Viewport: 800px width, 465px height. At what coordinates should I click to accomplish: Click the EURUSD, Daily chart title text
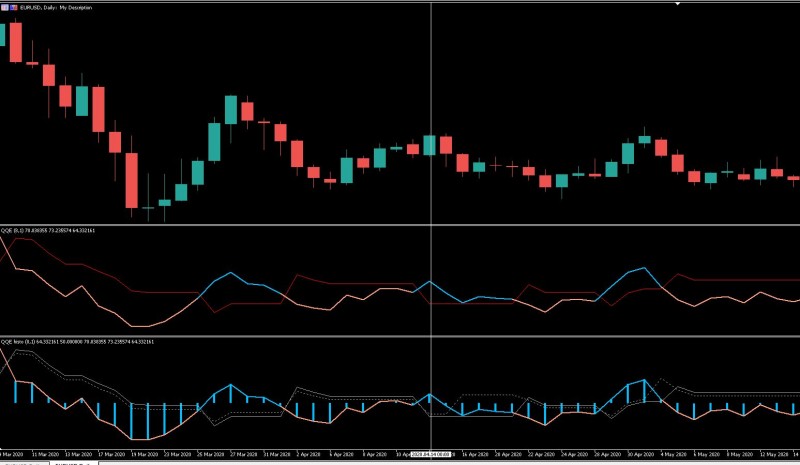pyautogui.click(x=56, y=8)
